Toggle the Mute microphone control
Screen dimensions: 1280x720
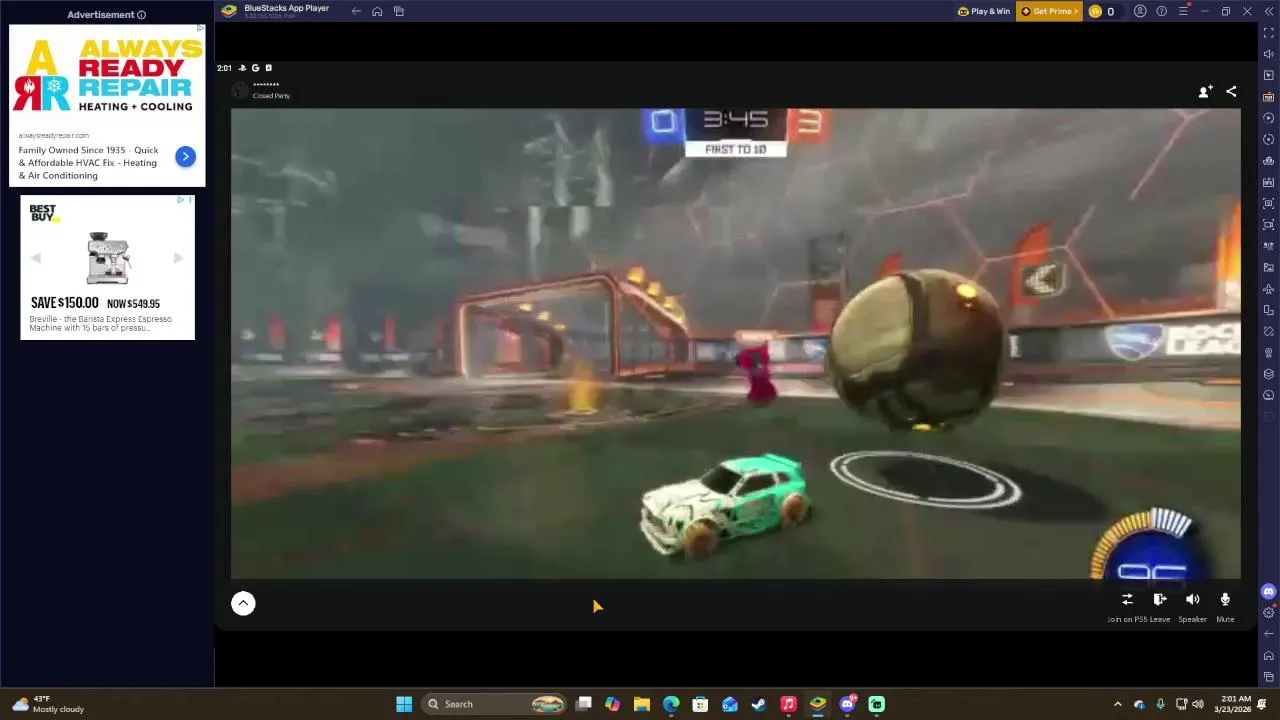[x=1225, y=599]
